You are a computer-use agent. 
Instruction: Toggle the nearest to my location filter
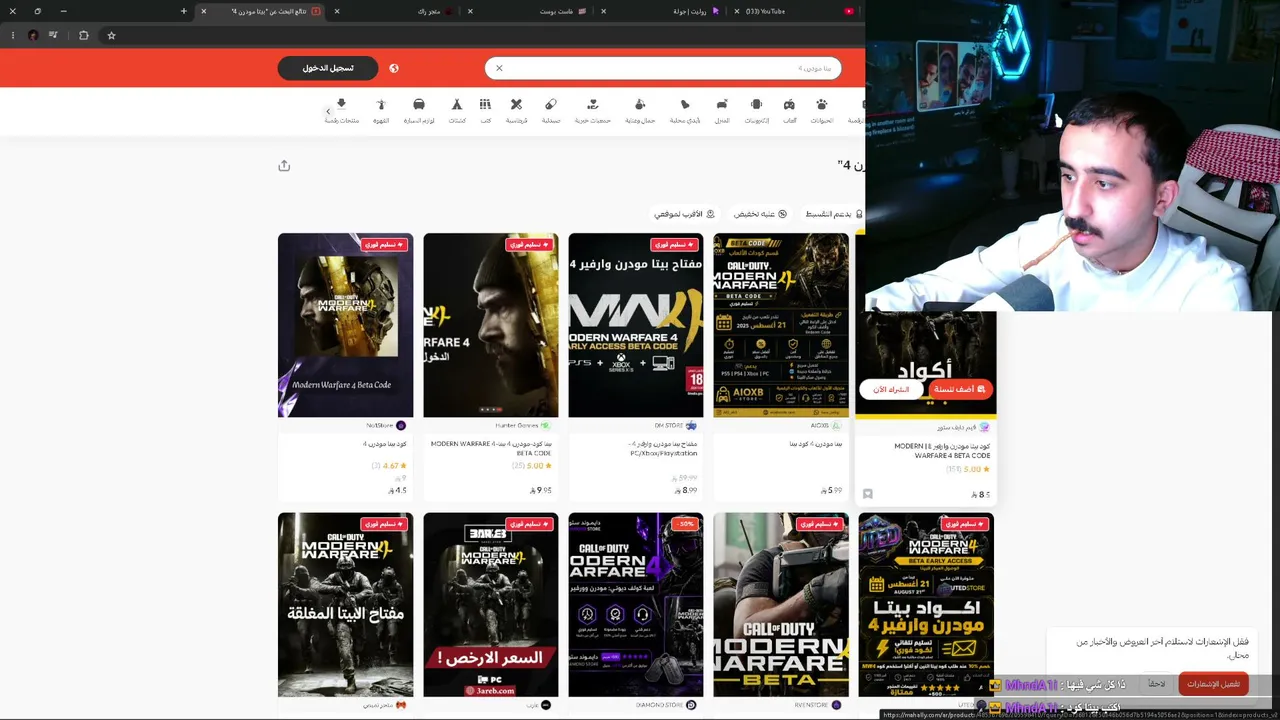coord(685,214)
